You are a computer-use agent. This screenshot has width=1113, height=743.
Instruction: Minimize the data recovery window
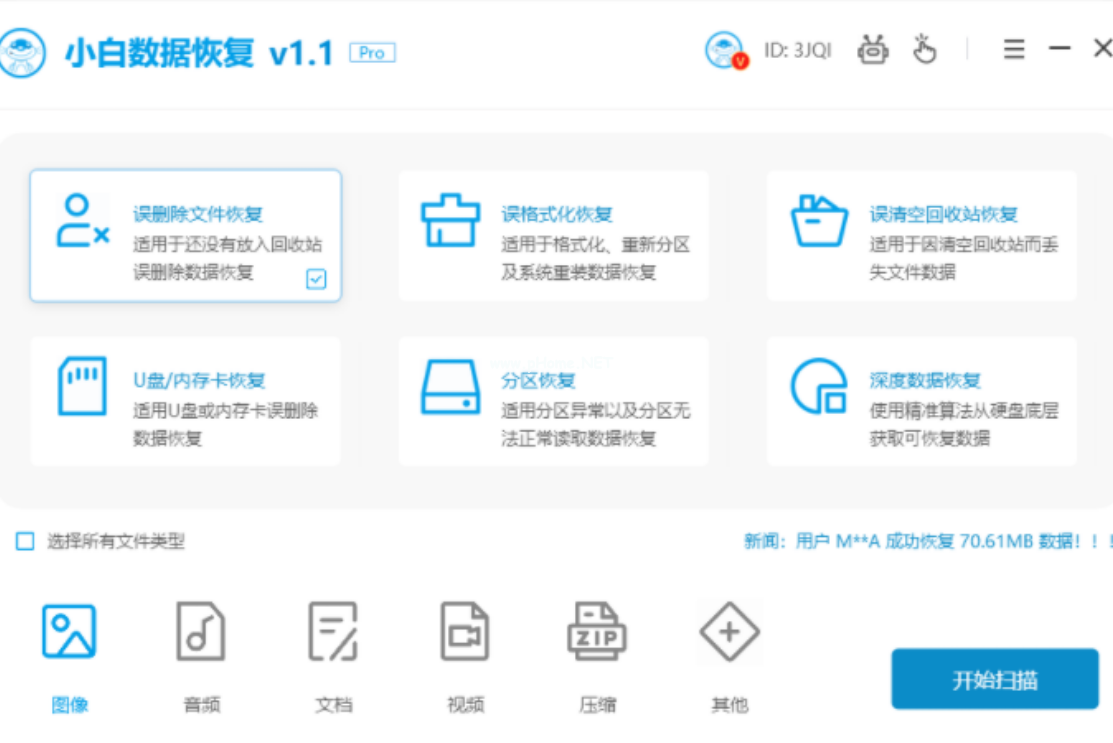(x=1060, y=48)
